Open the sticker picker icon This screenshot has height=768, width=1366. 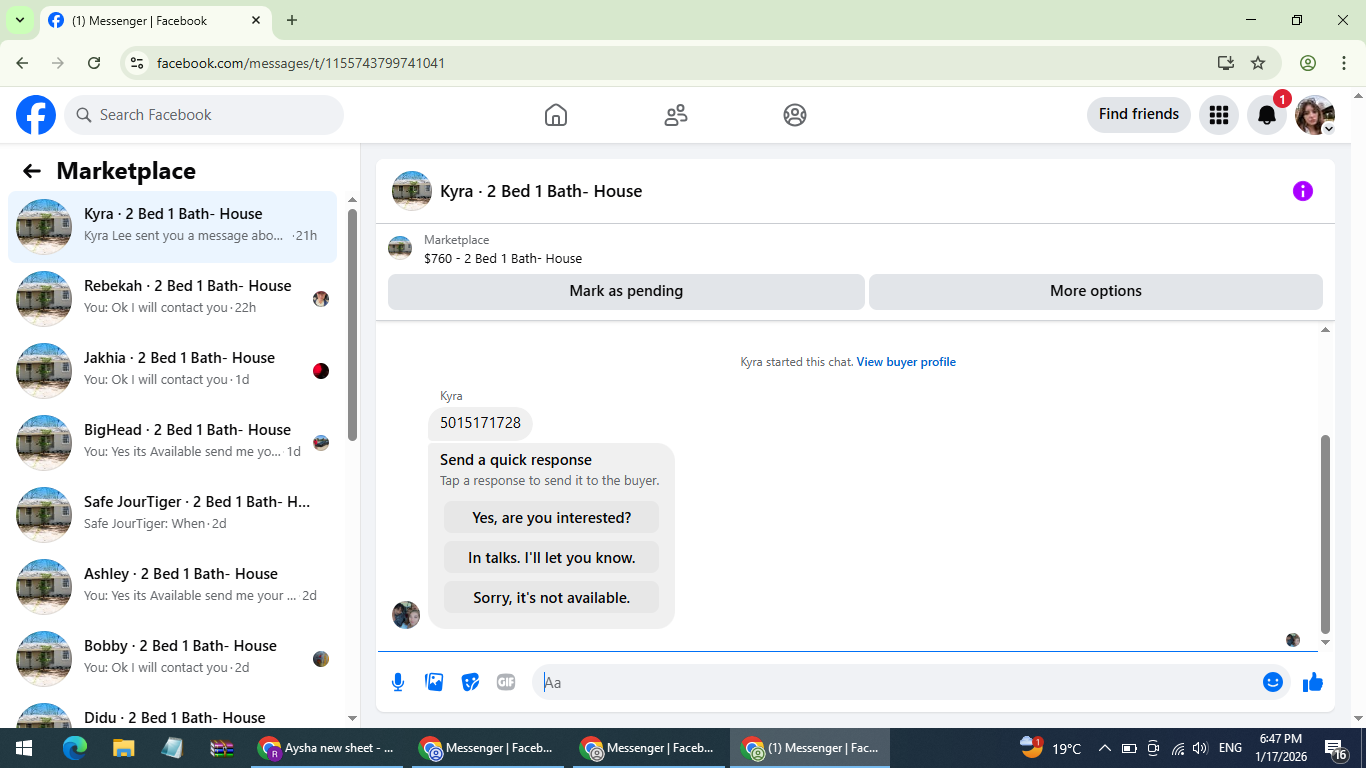tap(470, 682)
